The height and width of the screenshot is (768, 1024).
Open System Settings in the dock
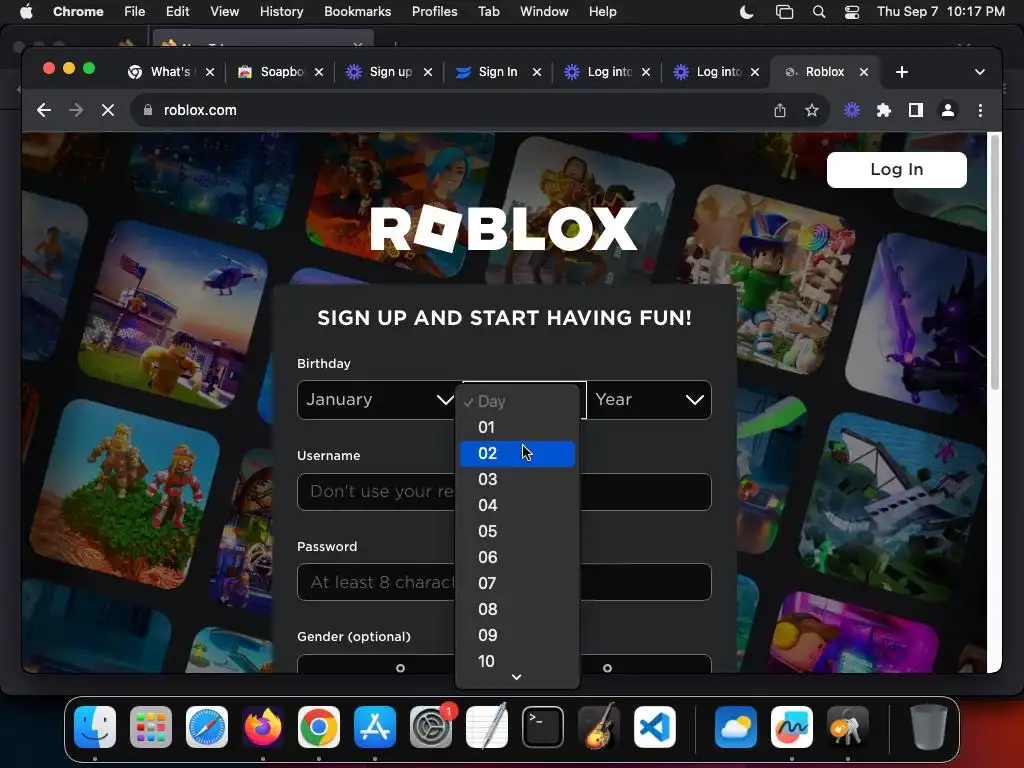tap(431, 727)
